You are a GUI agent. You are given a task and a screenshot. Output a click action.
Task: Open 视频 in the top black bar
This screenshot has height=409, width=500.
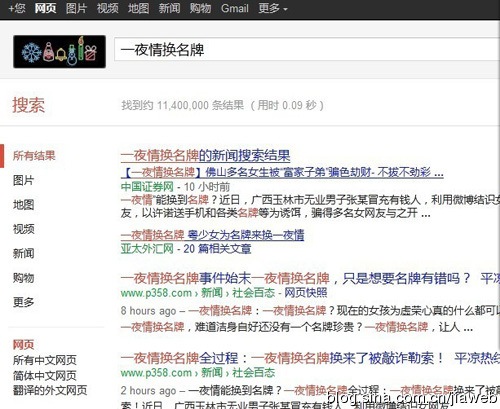click(x=107, y=8)
